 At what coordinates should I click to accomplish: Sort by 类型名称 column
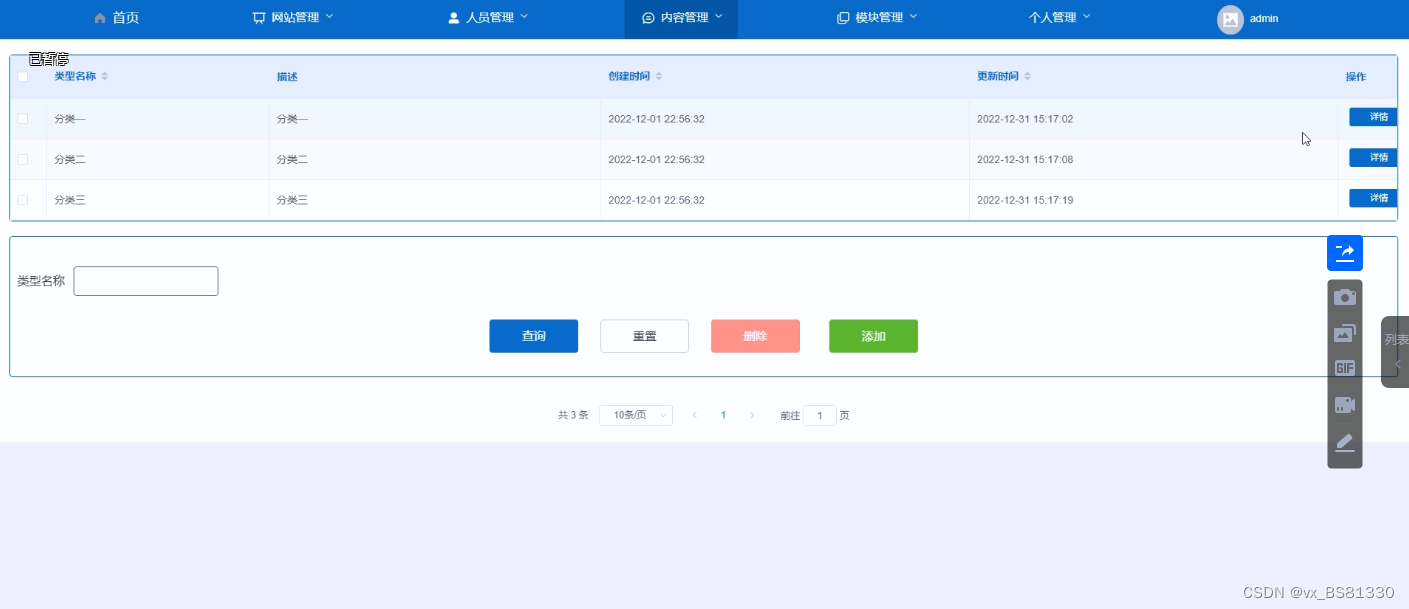point(105,77)
